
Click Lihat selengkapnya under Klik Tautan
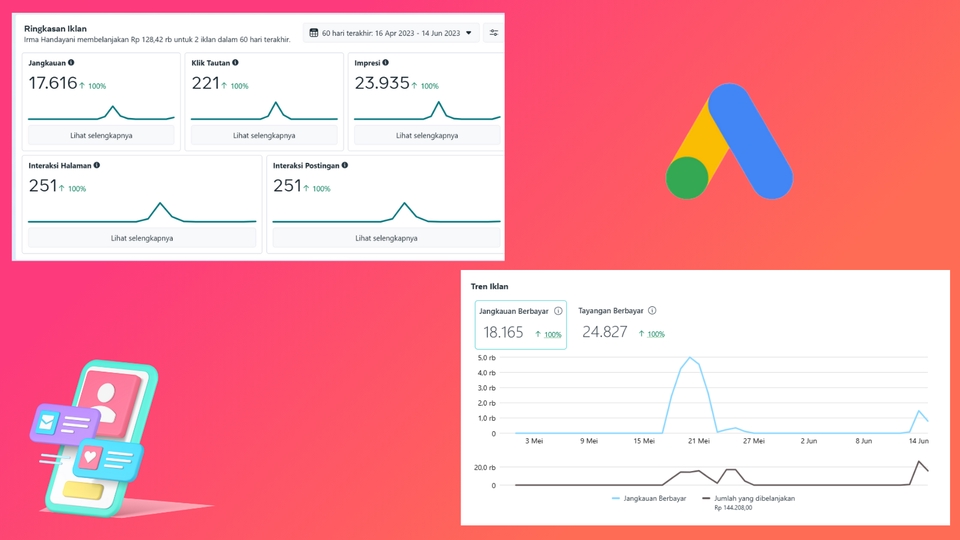264,135
